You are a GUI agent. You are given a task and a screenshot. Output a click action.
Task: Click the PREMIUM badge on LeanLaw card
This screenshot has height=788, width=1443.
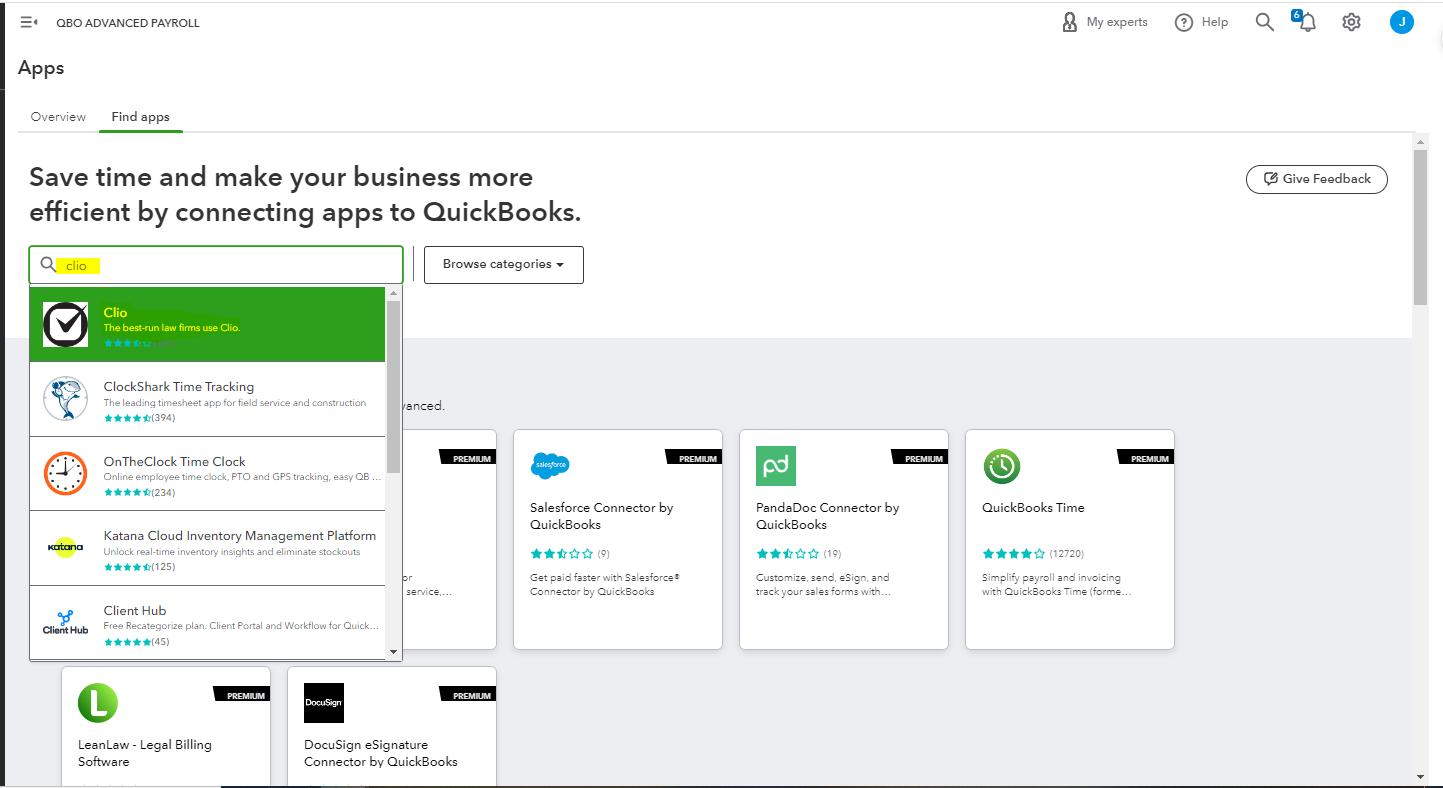coord(243,695)
